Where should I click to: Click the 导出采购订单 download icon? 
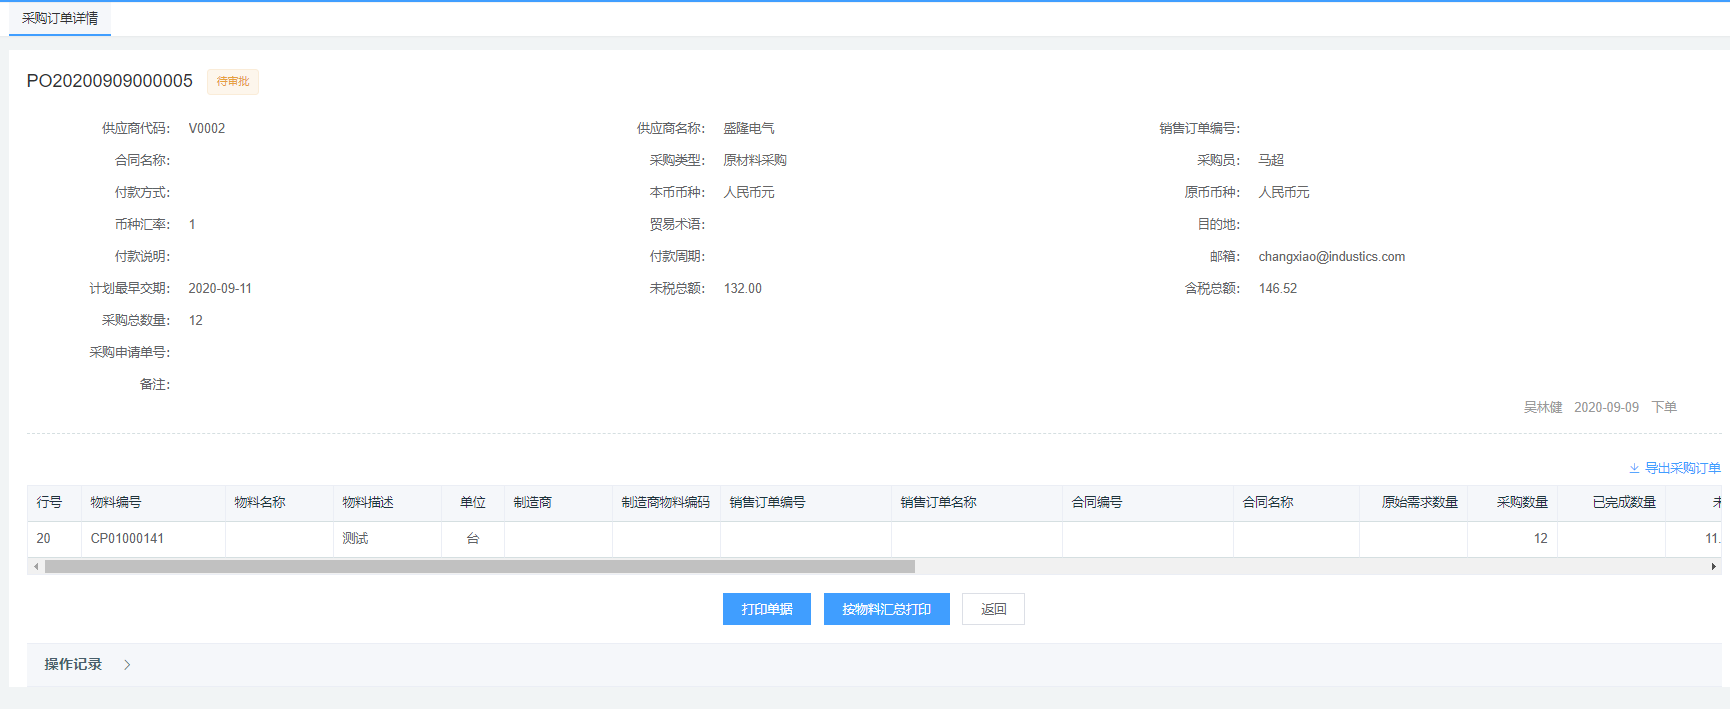tap(1634, 468)
